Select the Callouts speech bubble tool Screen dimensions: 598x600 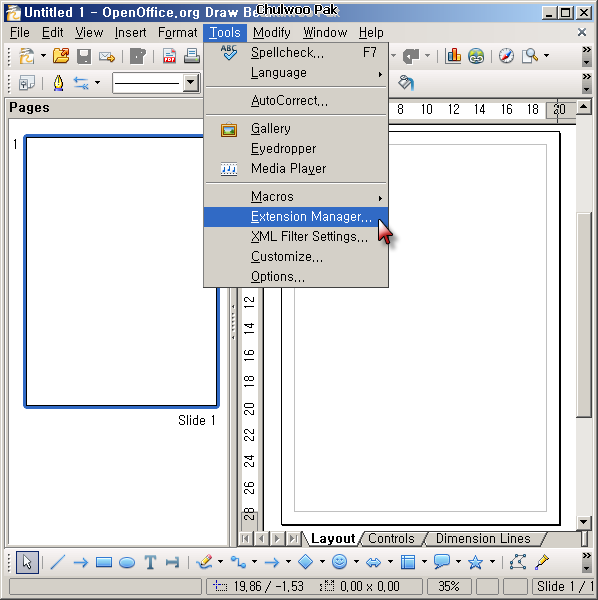(x=442, y=562)
